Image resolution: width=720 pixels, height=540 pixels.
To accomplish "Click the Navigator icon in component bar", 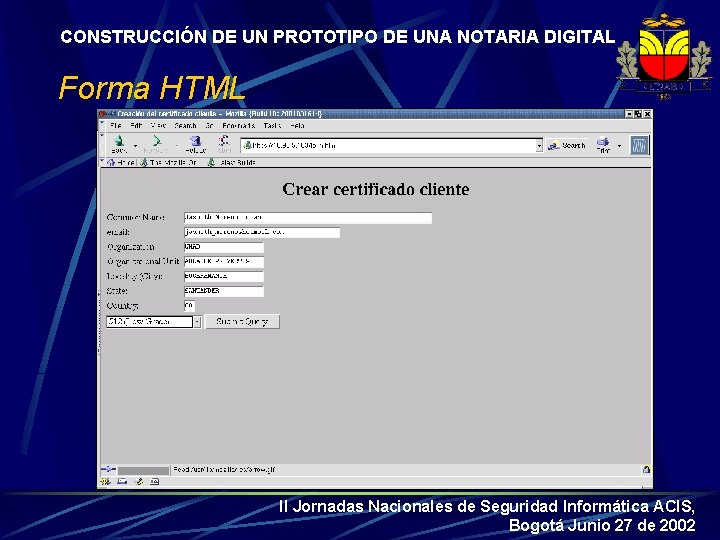I will (106, 481).
